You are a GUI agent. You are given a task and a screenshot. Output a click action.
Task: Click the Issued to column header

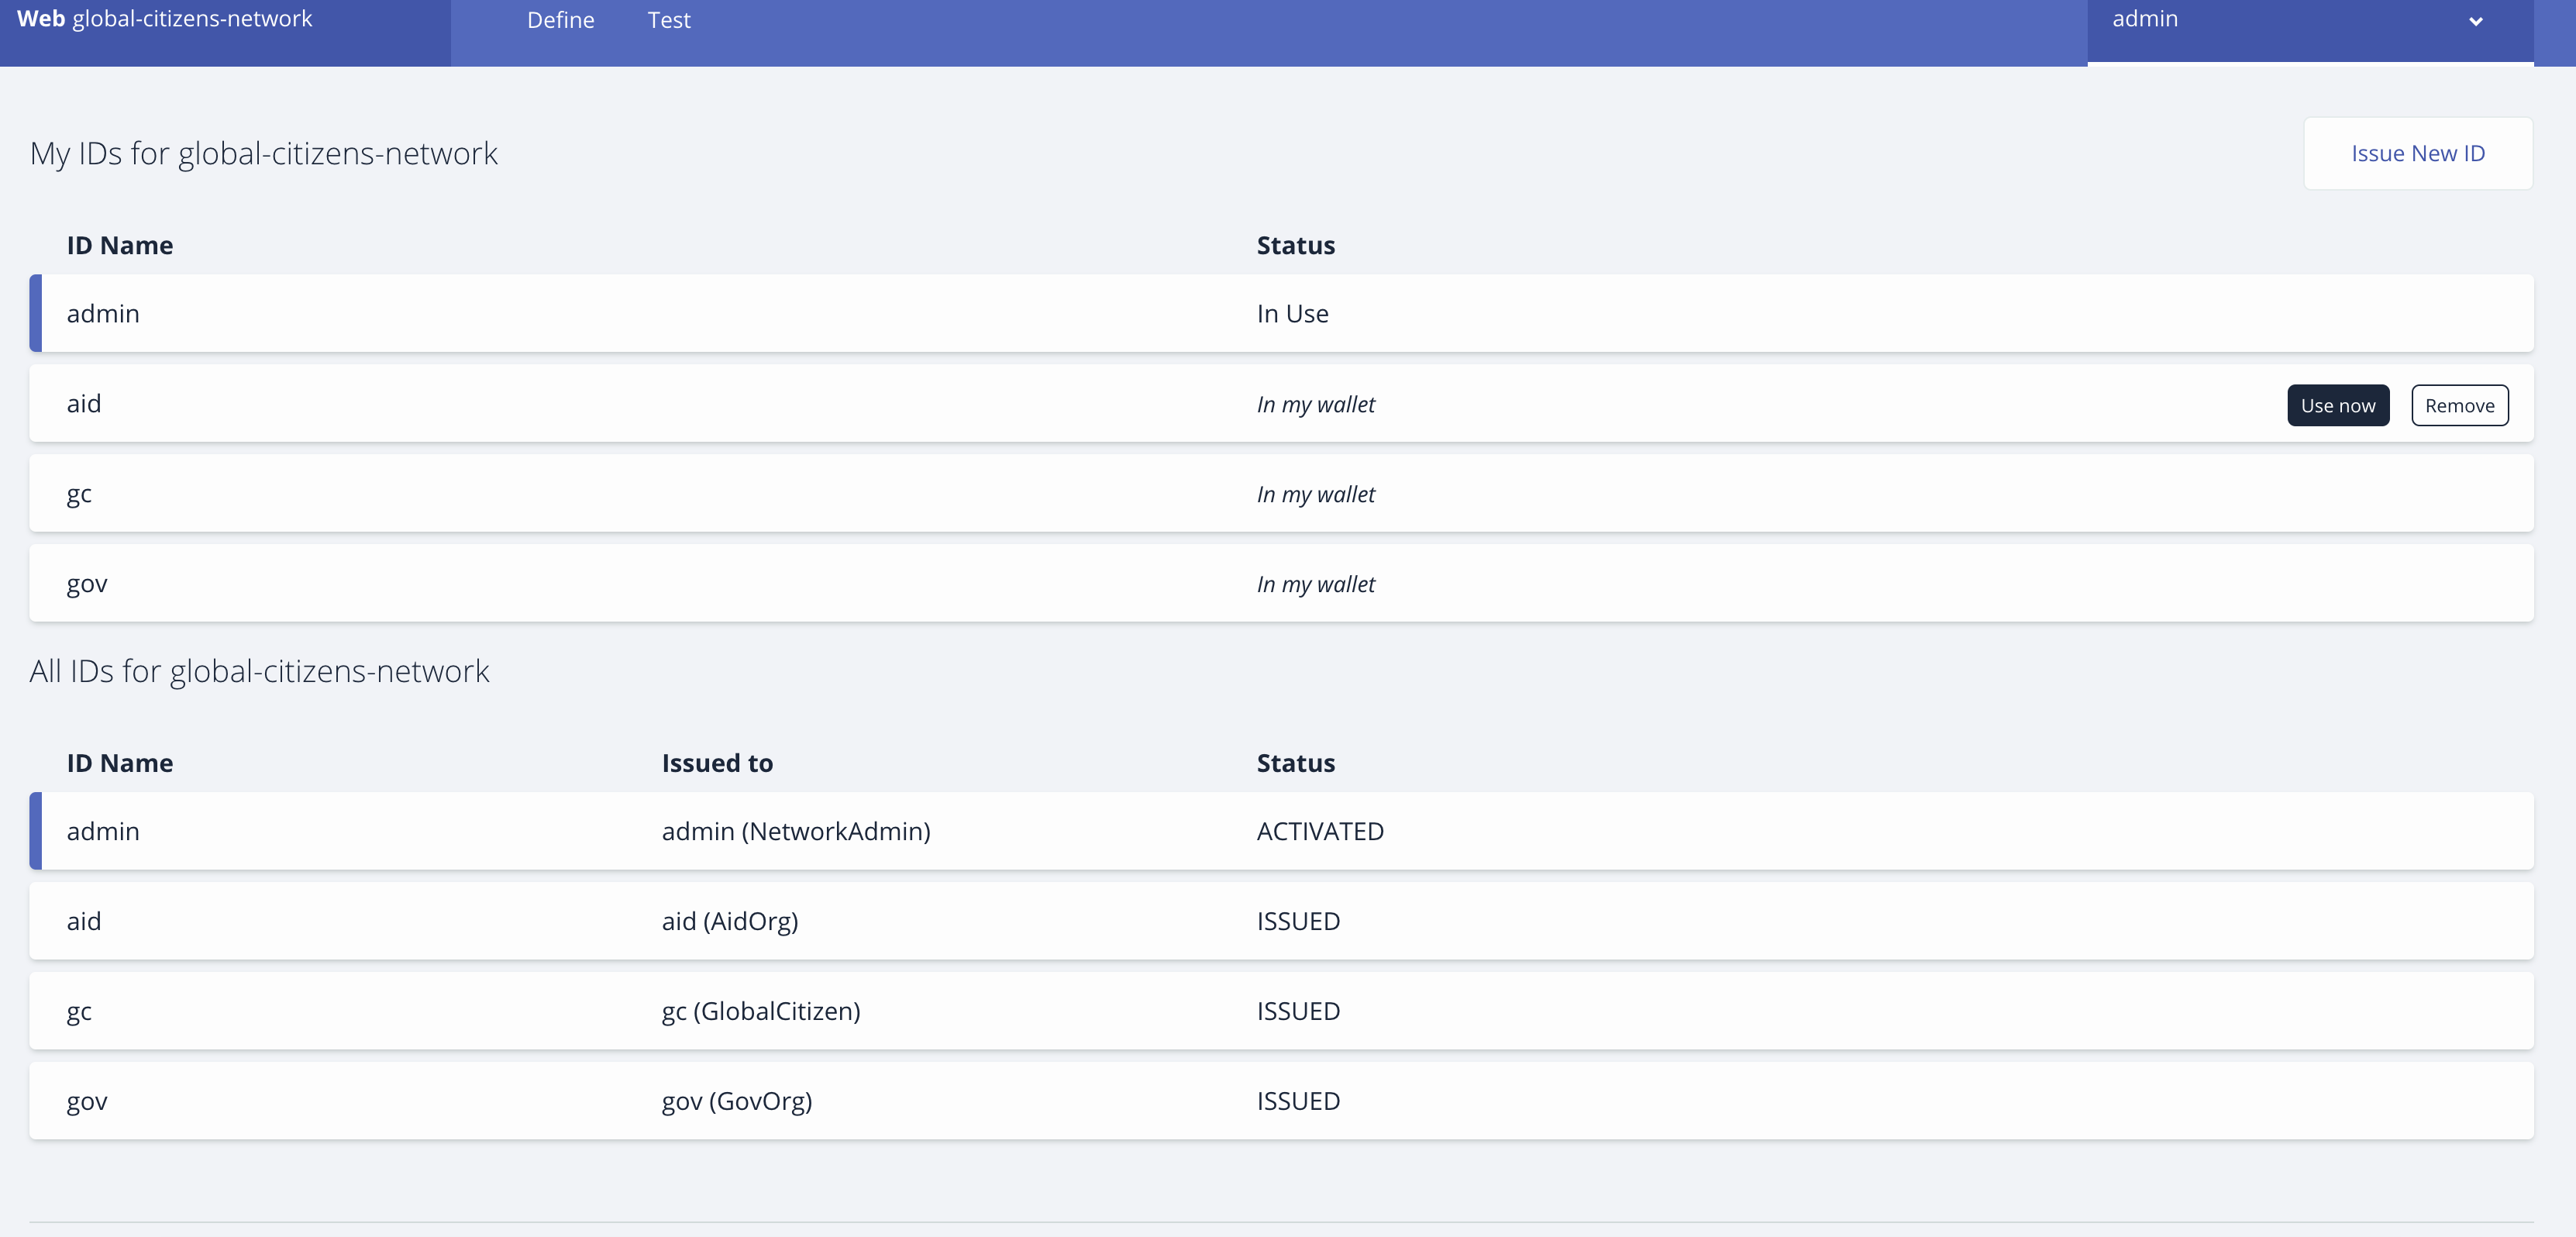[716, 763]
